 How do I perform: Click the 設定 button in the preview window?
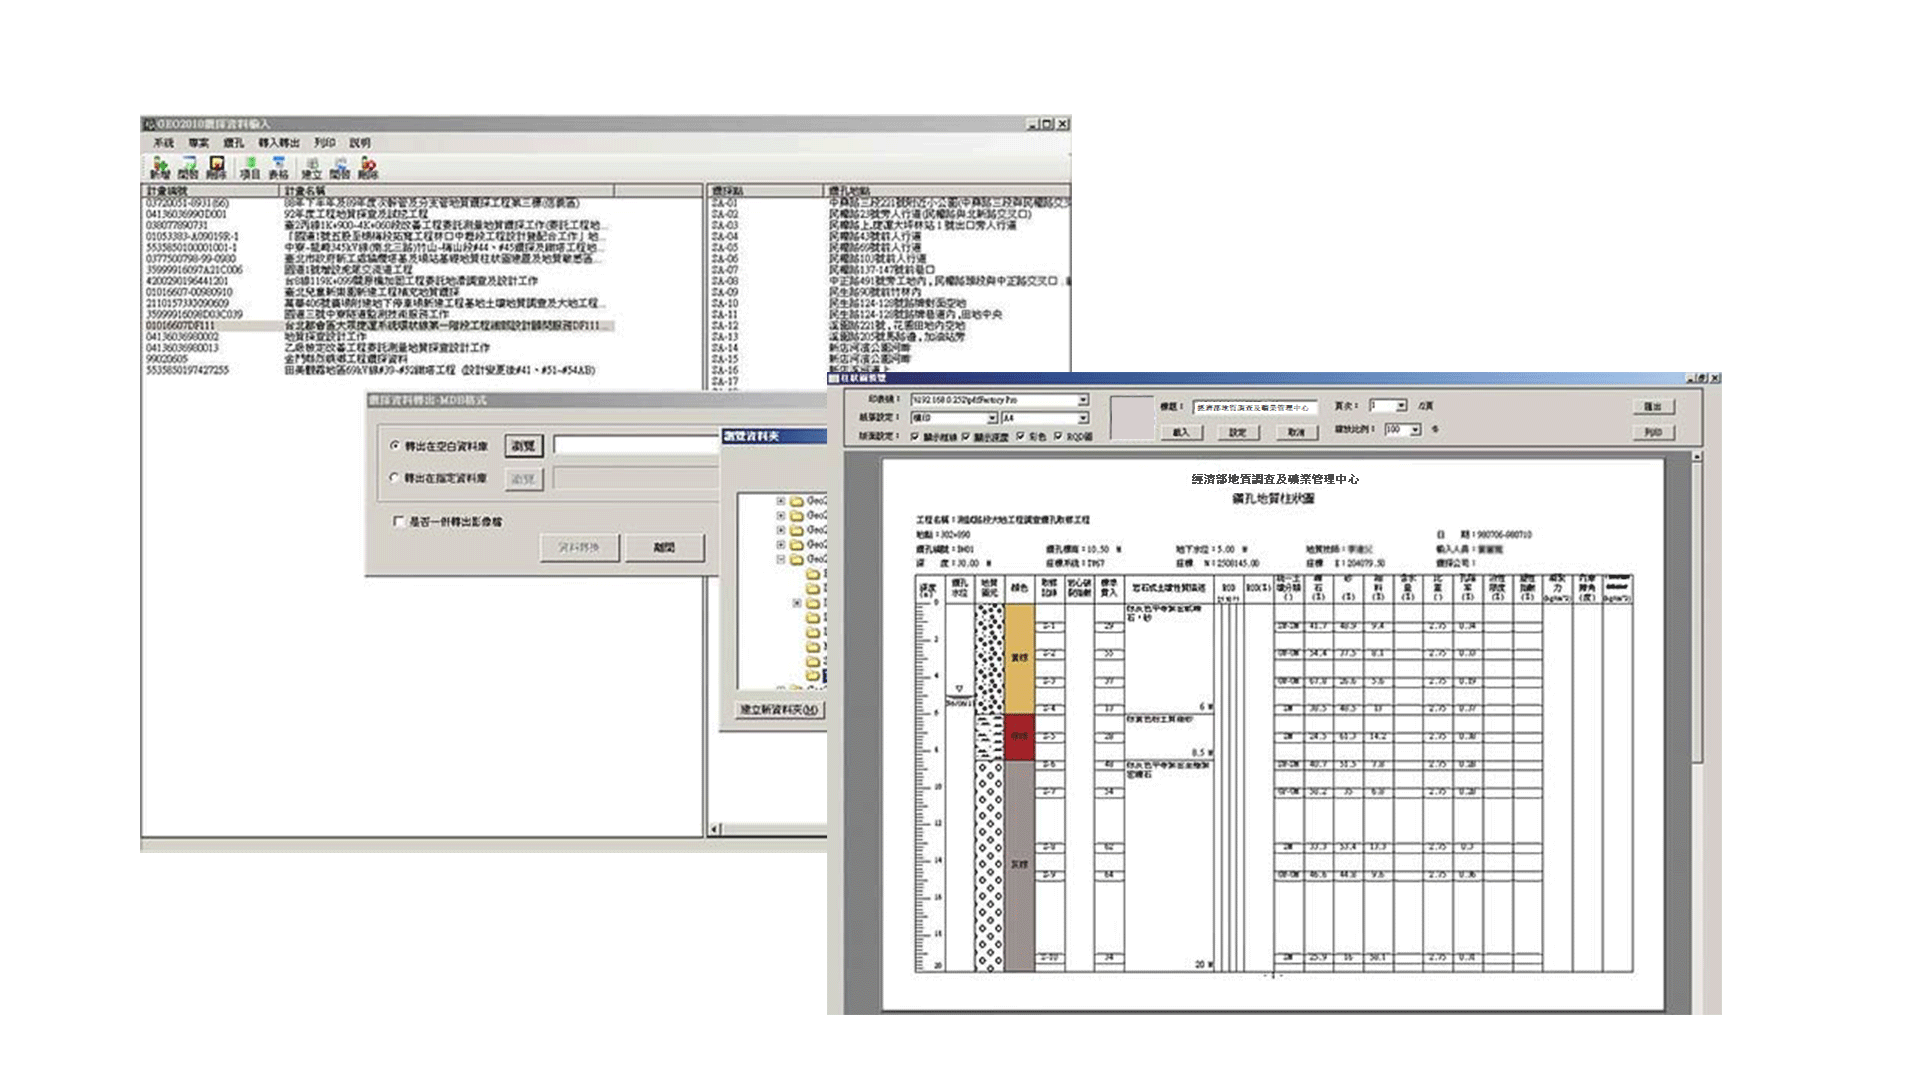[1238, 432]
